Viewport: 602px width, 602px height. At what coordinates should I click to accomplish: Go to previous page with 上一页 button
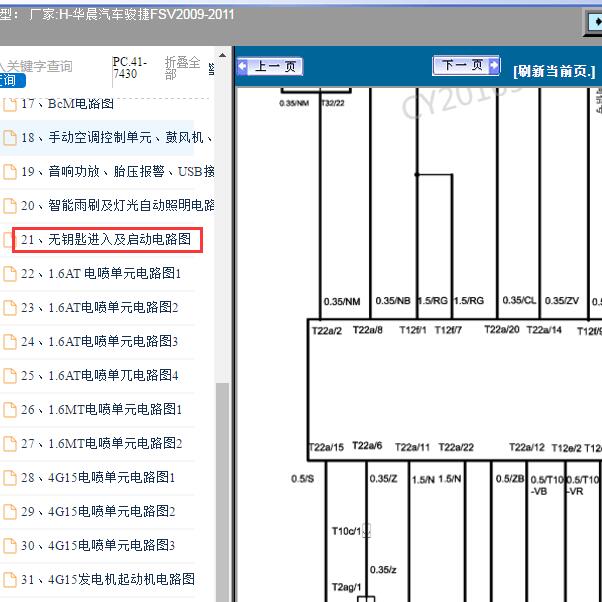[x=270, y=66]
